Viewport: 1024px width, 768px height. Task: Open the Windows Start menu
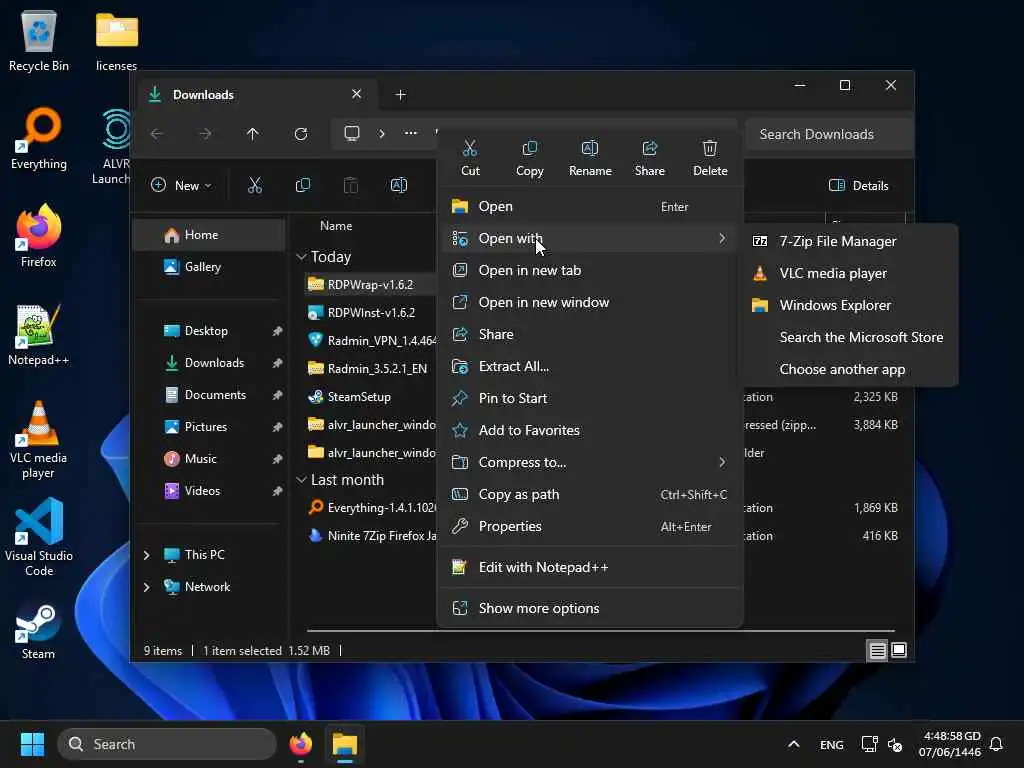32,744
